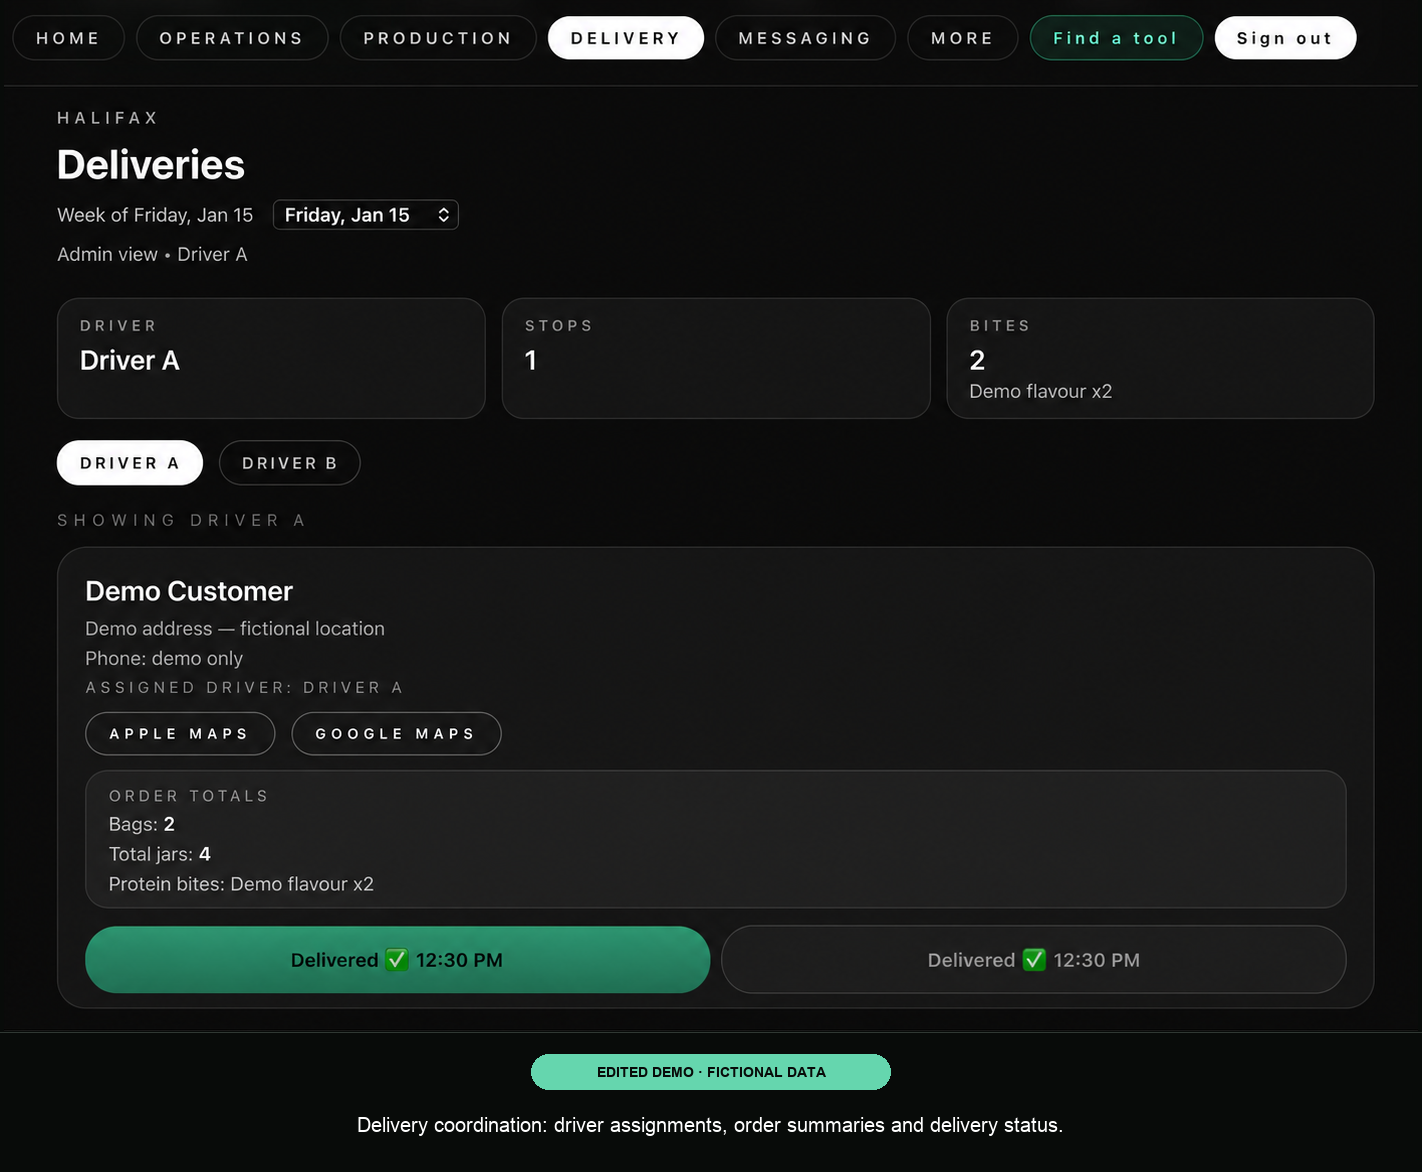Switch to the Production tab
The width and height of the screenshot is (1422, 1172).
coord(438,38)
